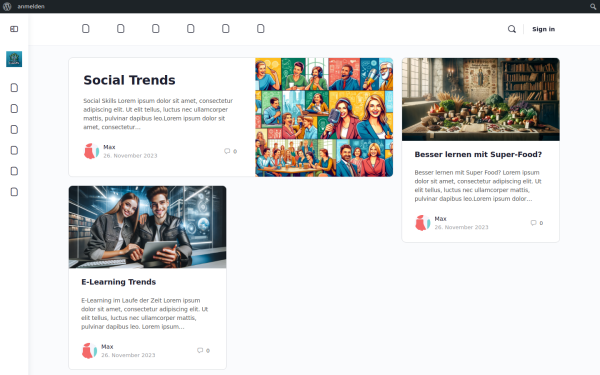This screenshot has height=375, width=600.
Task: Click the comment icon on Social Trends card
Action: click(227, 151)
